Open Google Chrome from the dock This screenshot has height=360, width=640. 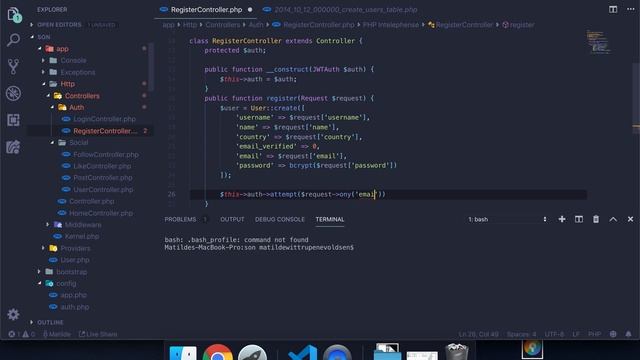pyautogui.click(x=218, y=353)
